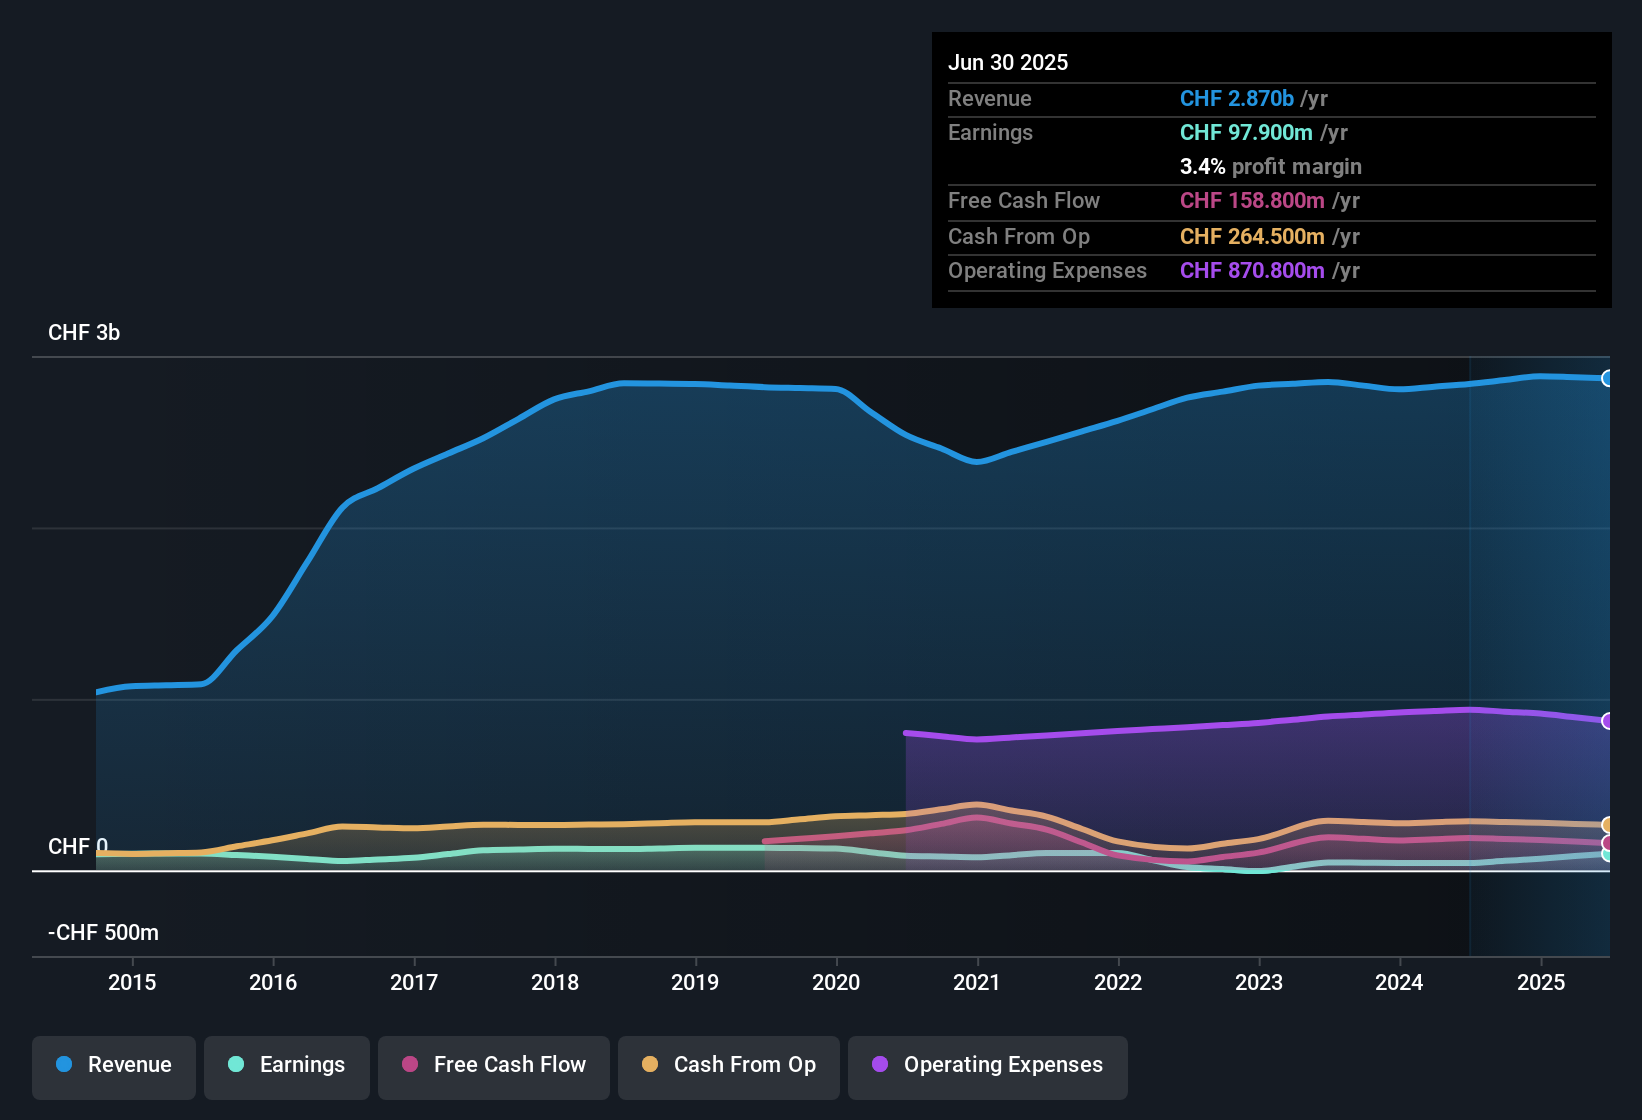The width and height of the screenshot is (1642, 1120).
Task: Click the 2017 x-axis label
Action: [x=414, y=982]
